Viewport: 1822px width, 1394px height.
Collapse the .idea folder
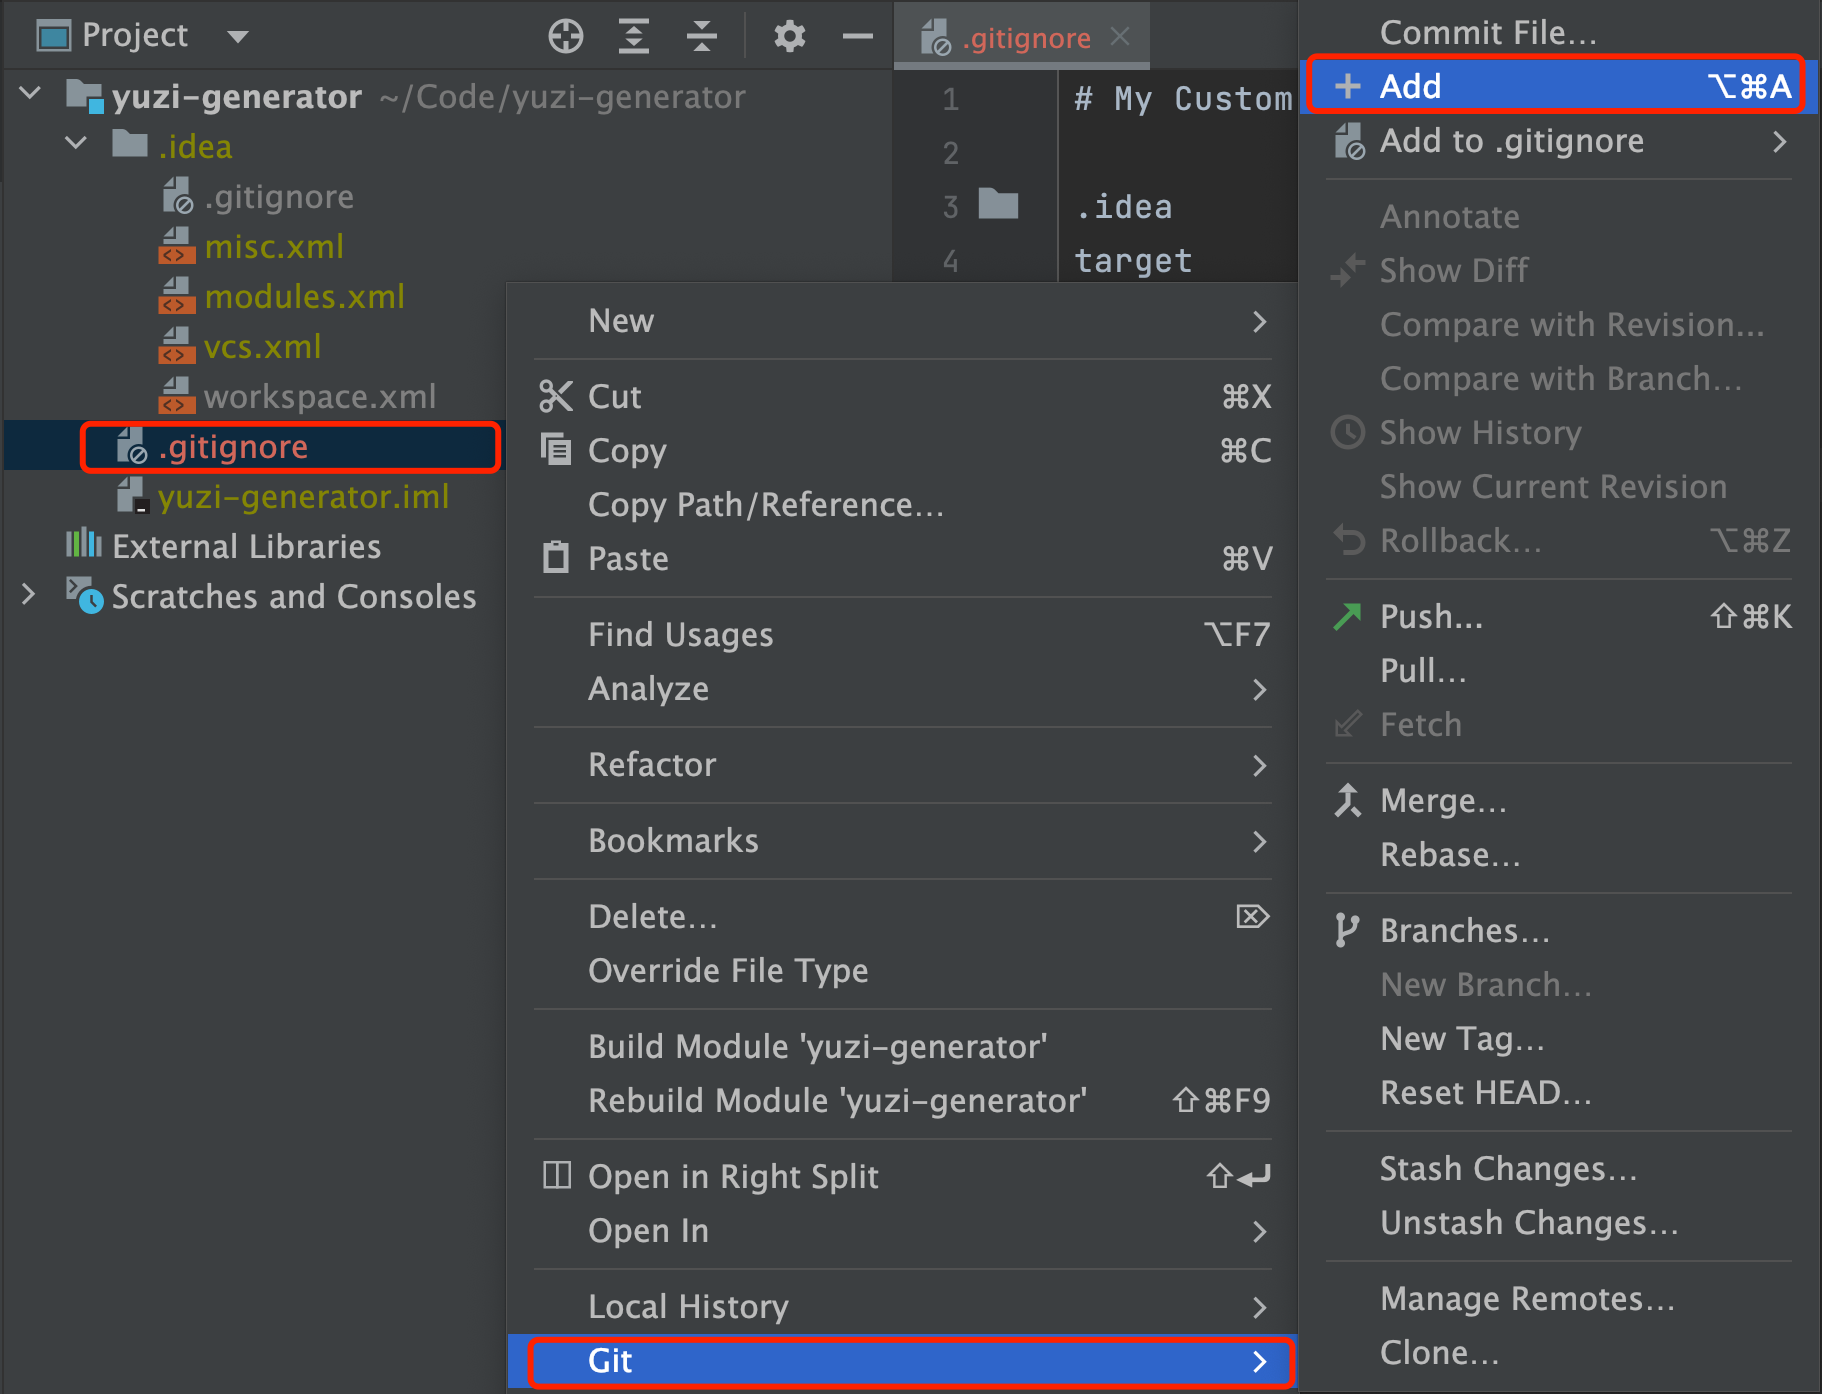click(76, 144)
